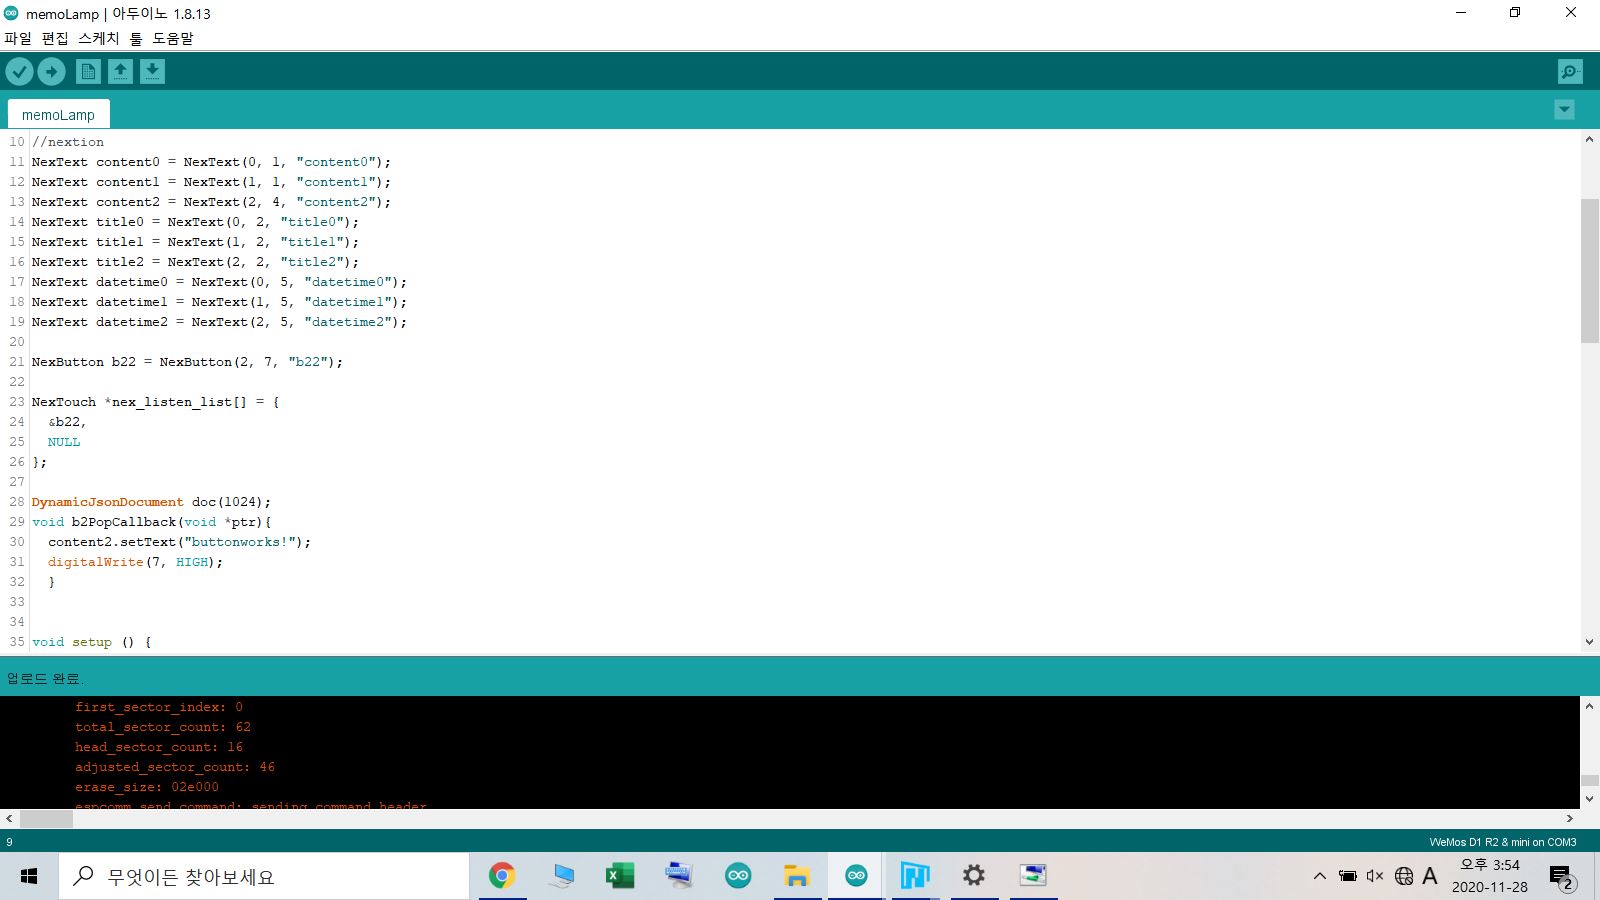The image size is (1600, 900).
Task: Click the board info "WeMos D1 R2 & mini on COM3"
Action: pos(1502,842)
